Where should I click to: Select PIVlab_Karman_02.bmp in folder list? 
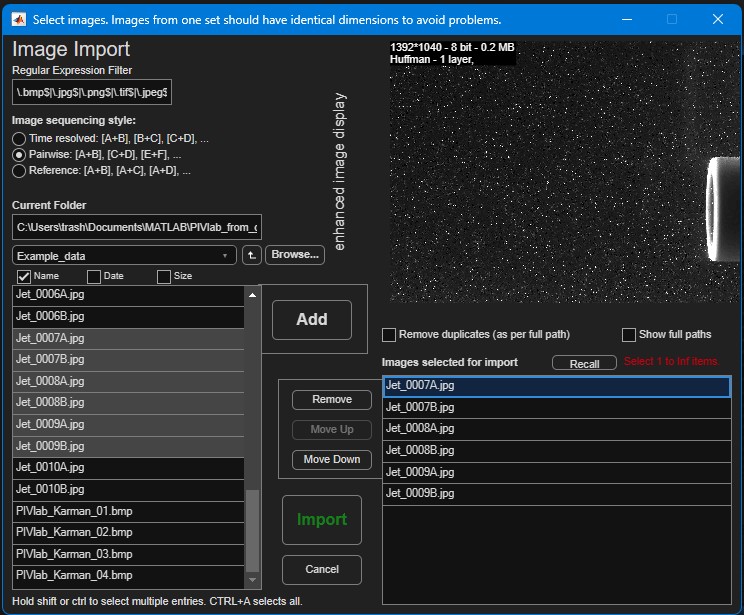[x=129, y=533]
